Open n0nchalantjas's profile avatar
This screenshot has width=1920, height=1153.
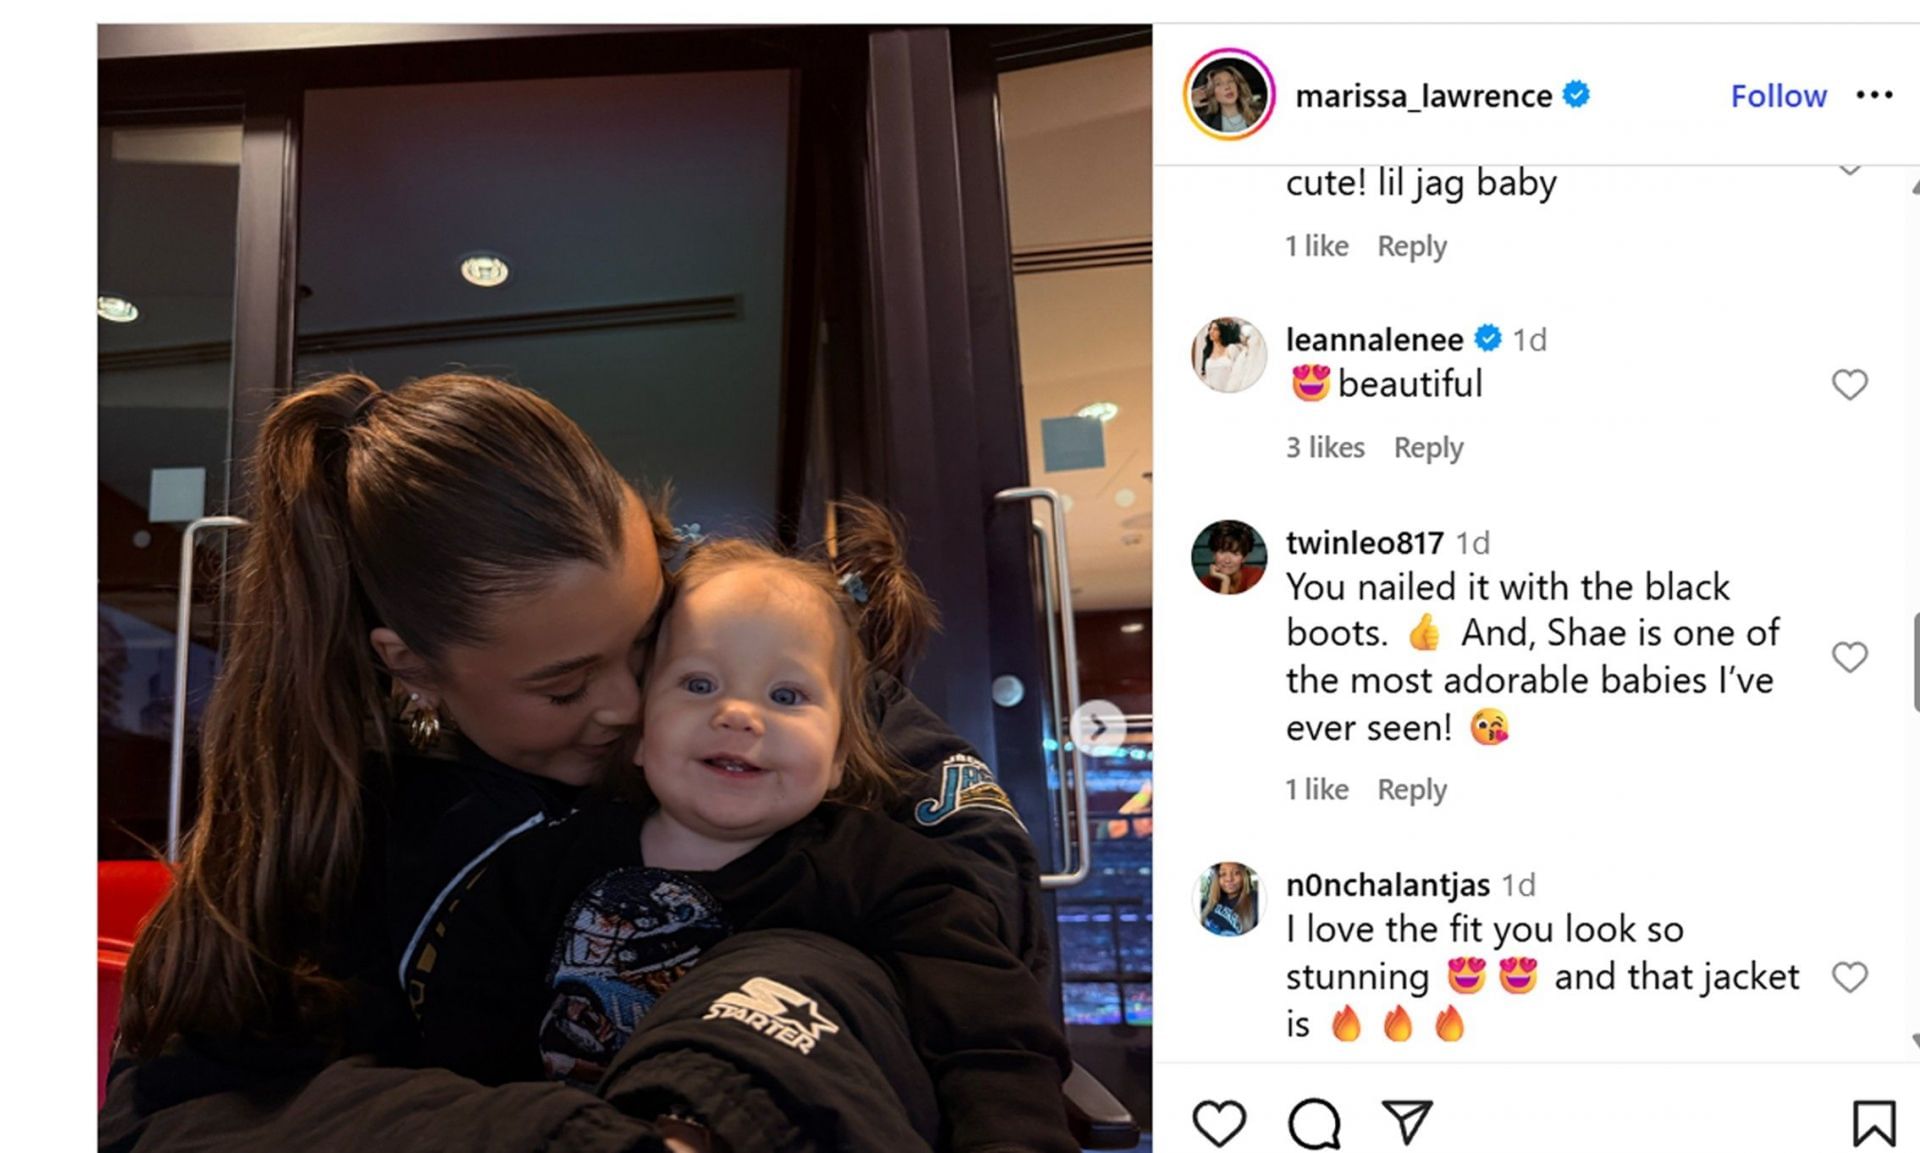click(1229, 899)
